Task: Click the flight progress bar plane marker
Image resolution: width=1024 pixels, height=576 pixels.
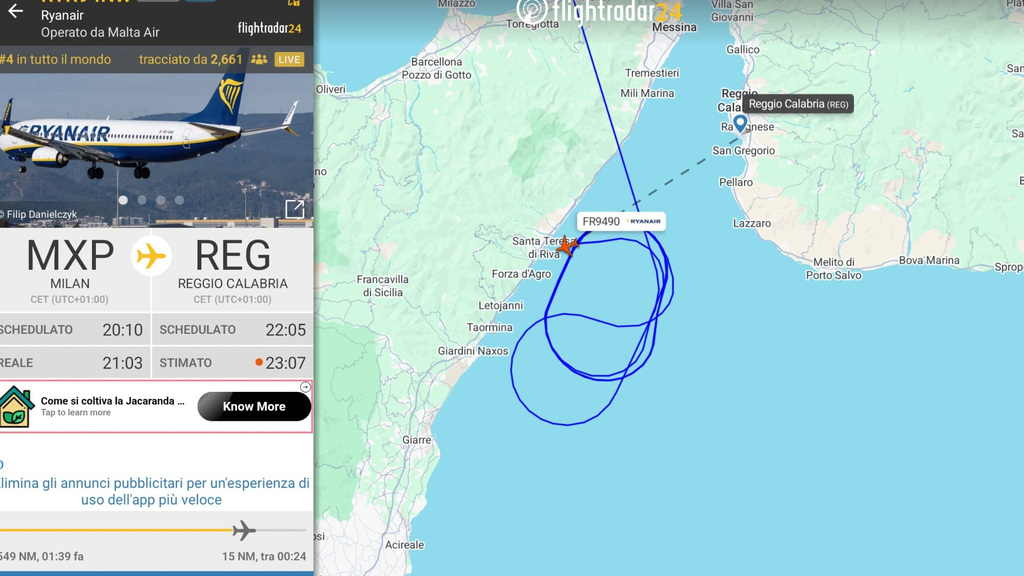Action: (244, 530)
